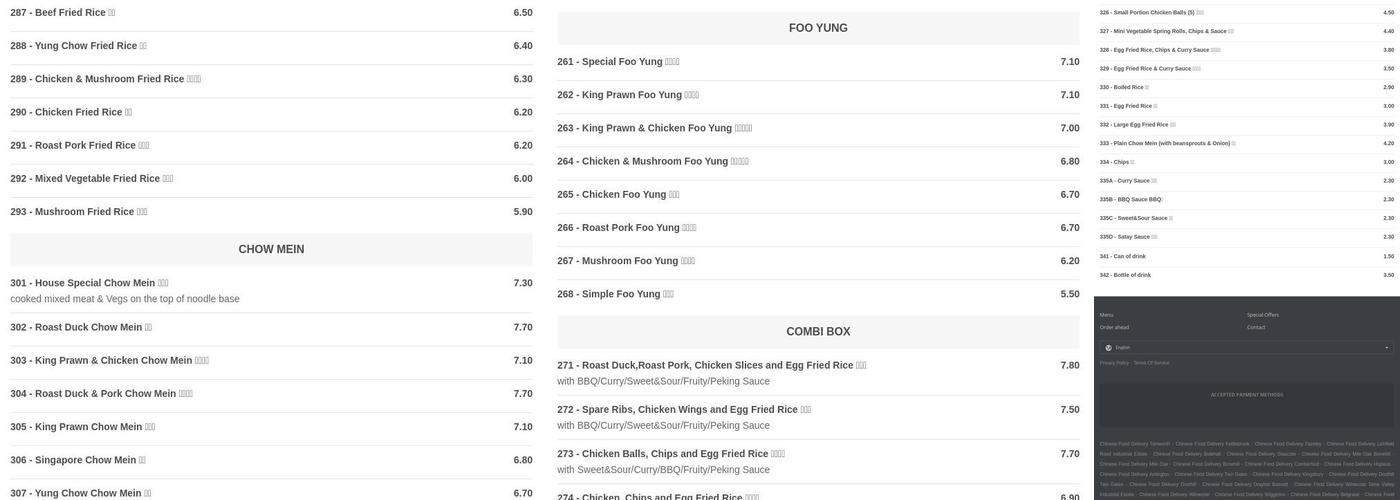The height and width of the screenshot is (500, 1400).
Task: Click the globe icon beside English
Action: [x=1108, y=348]
